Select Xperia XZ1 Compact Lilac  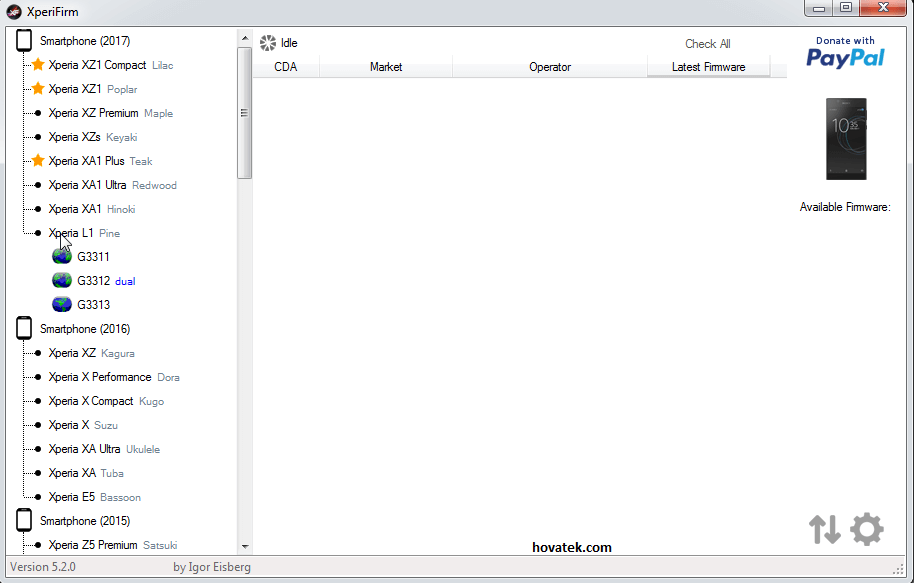point(111,65)
